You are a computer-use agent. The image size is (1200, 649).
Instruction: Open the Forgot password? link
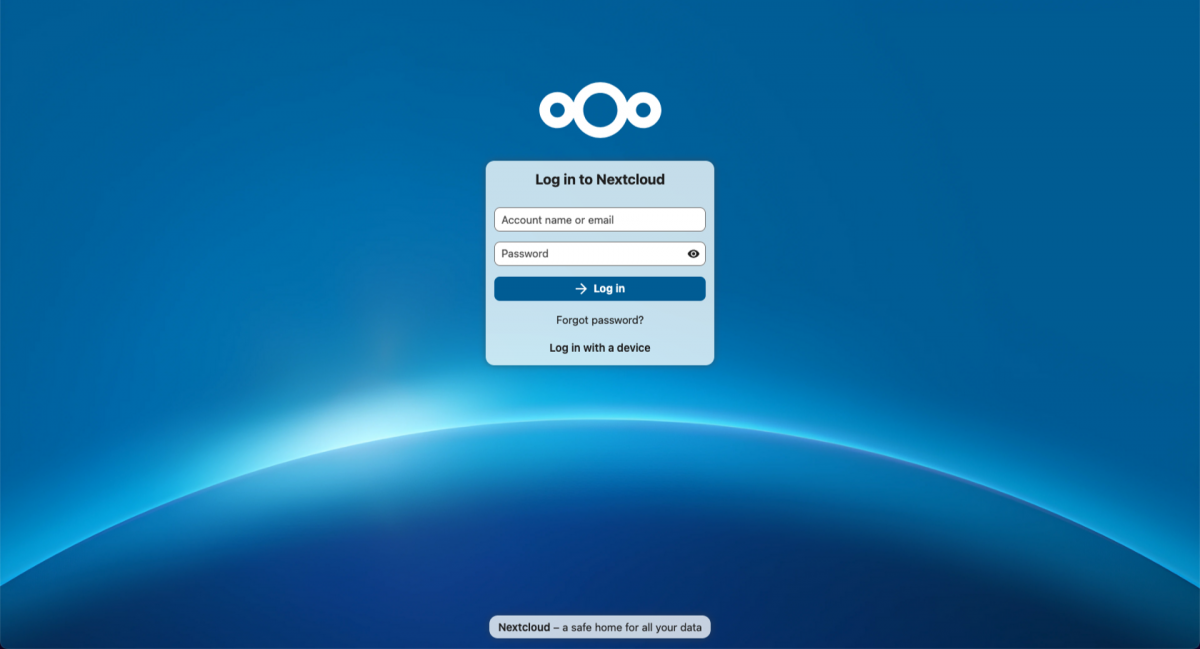tap(600, 320)
